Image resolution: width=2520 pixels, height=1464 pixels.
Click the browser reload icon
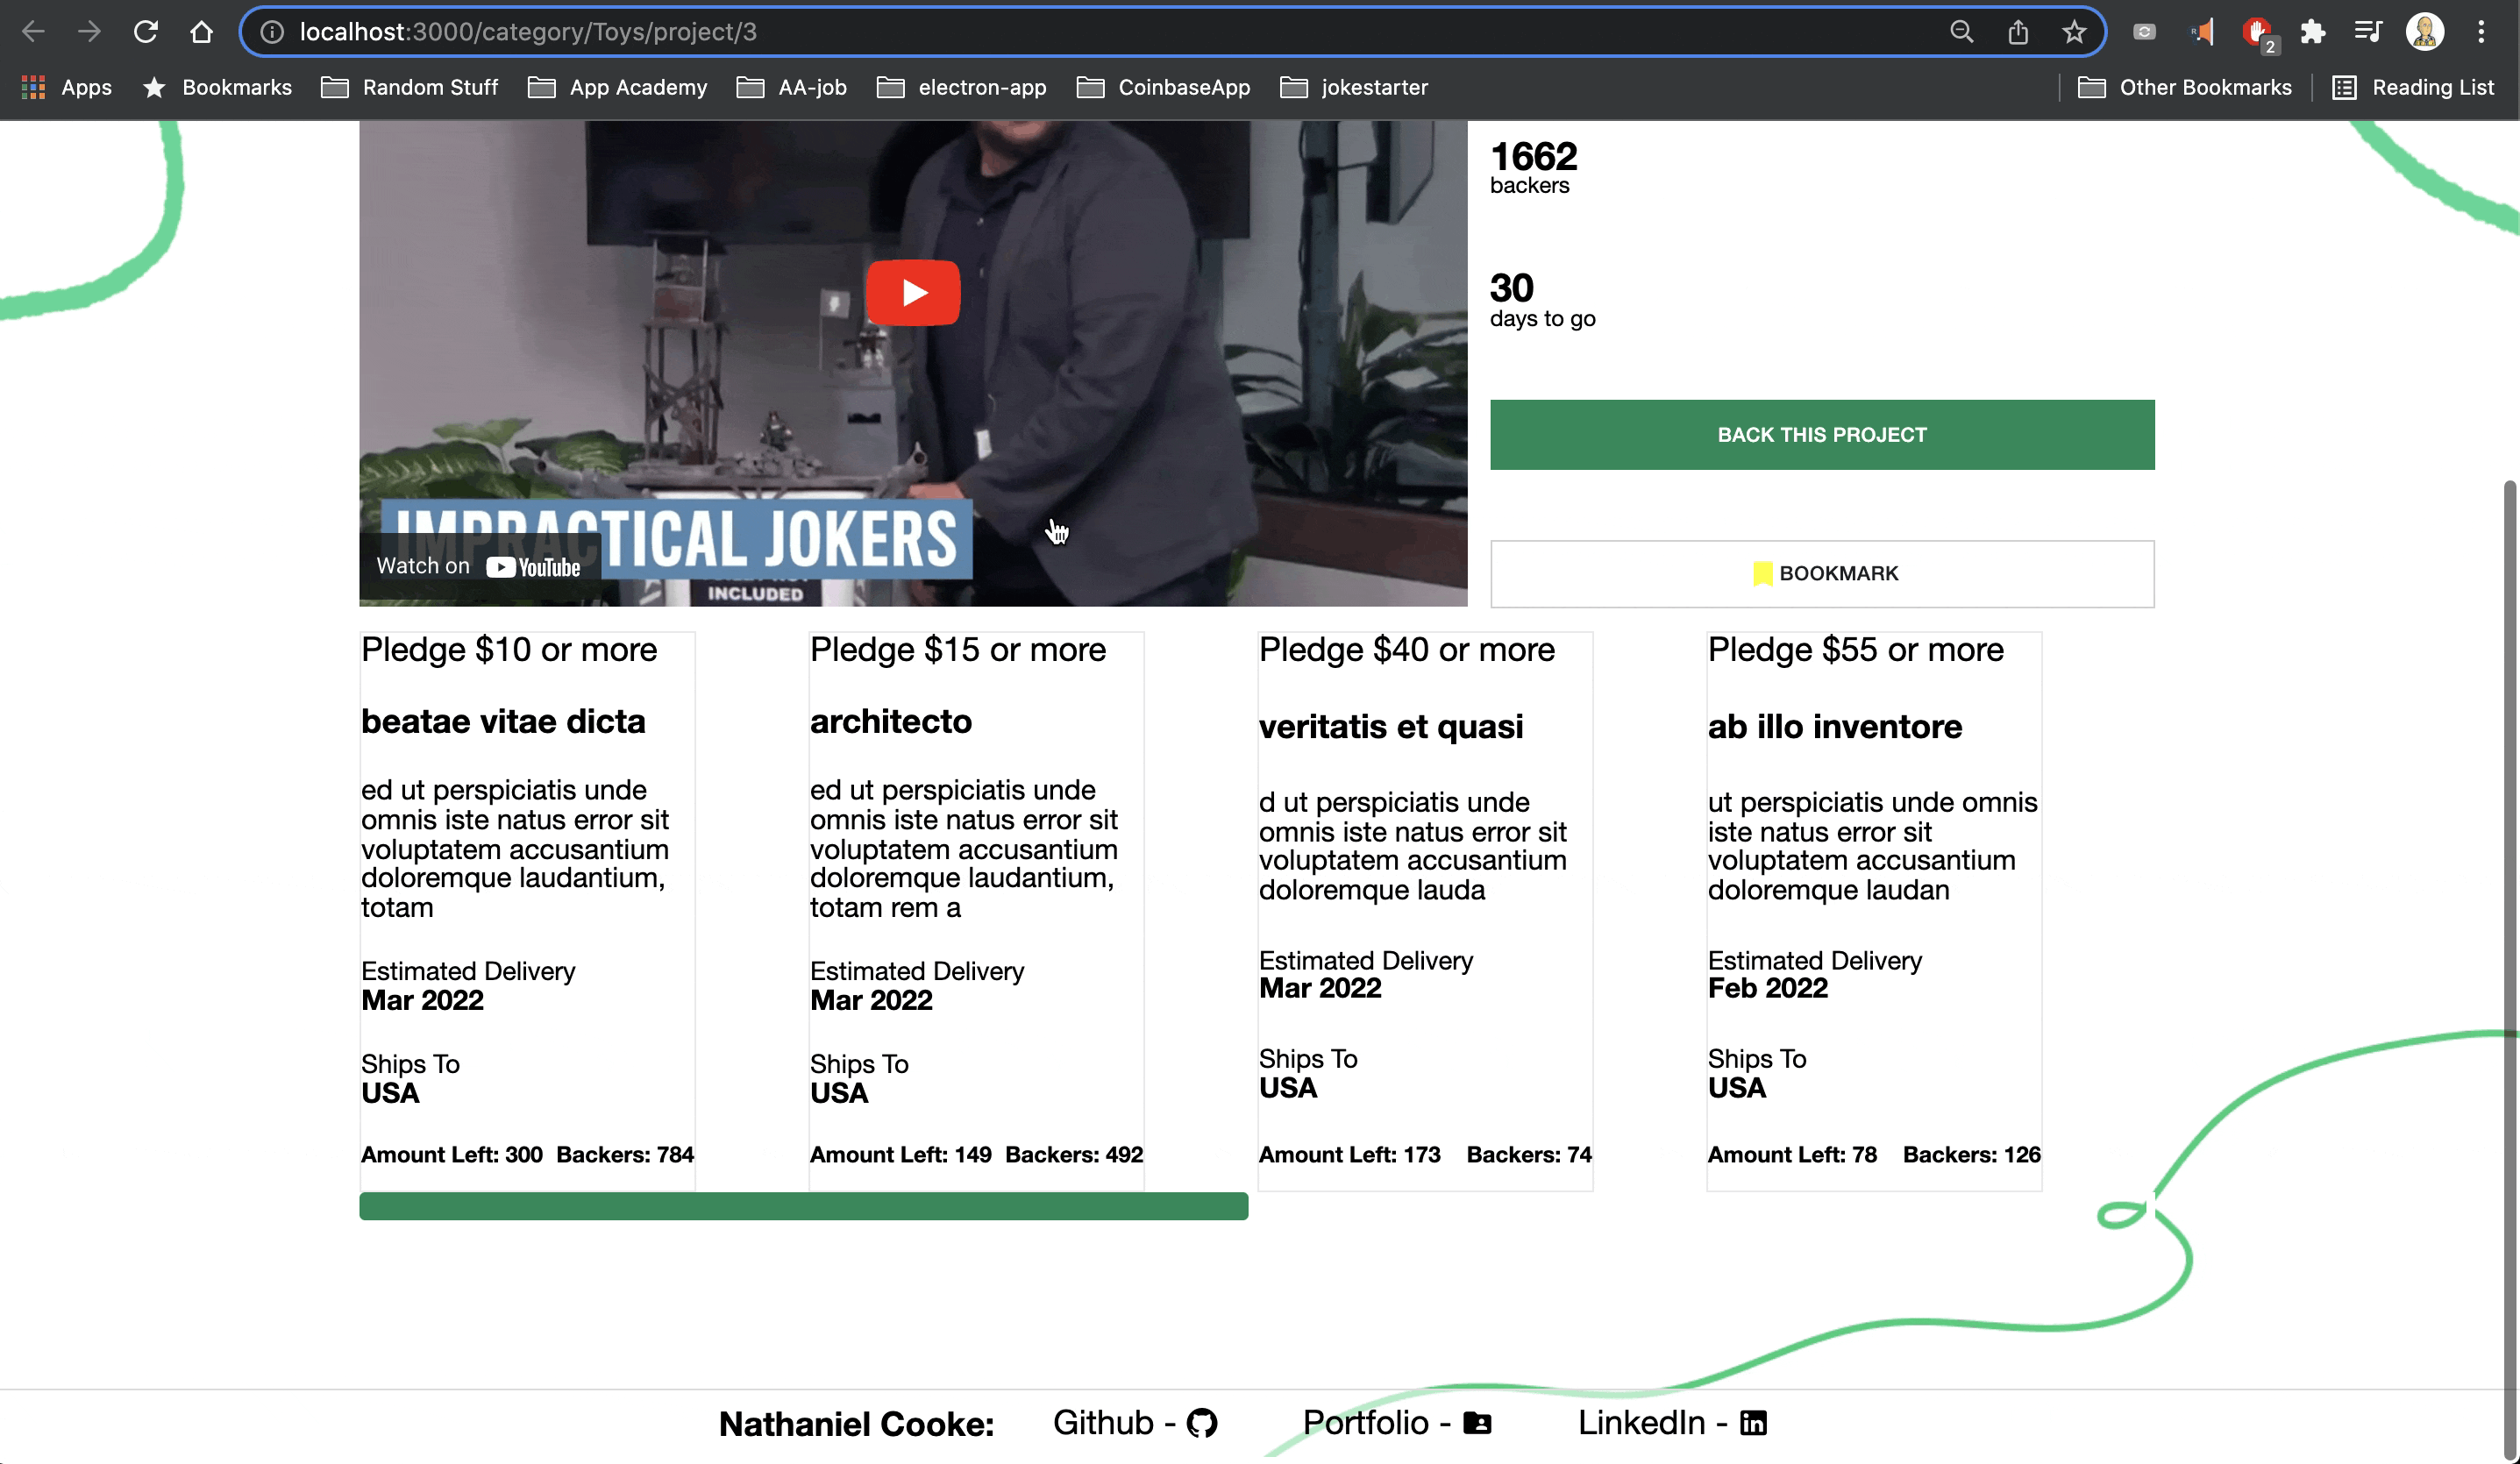[146, 32]
